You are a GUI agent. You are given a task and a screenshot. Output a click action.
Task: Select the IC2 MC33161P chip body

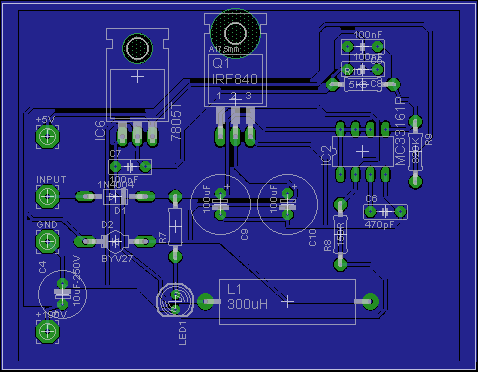coord(363,152)
